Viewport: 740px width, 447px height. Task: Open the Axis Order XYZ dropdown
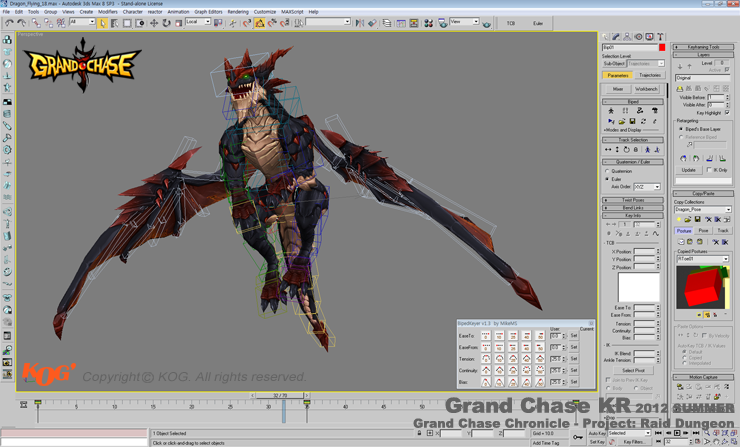pyautogui.click(x=646, y=187)
